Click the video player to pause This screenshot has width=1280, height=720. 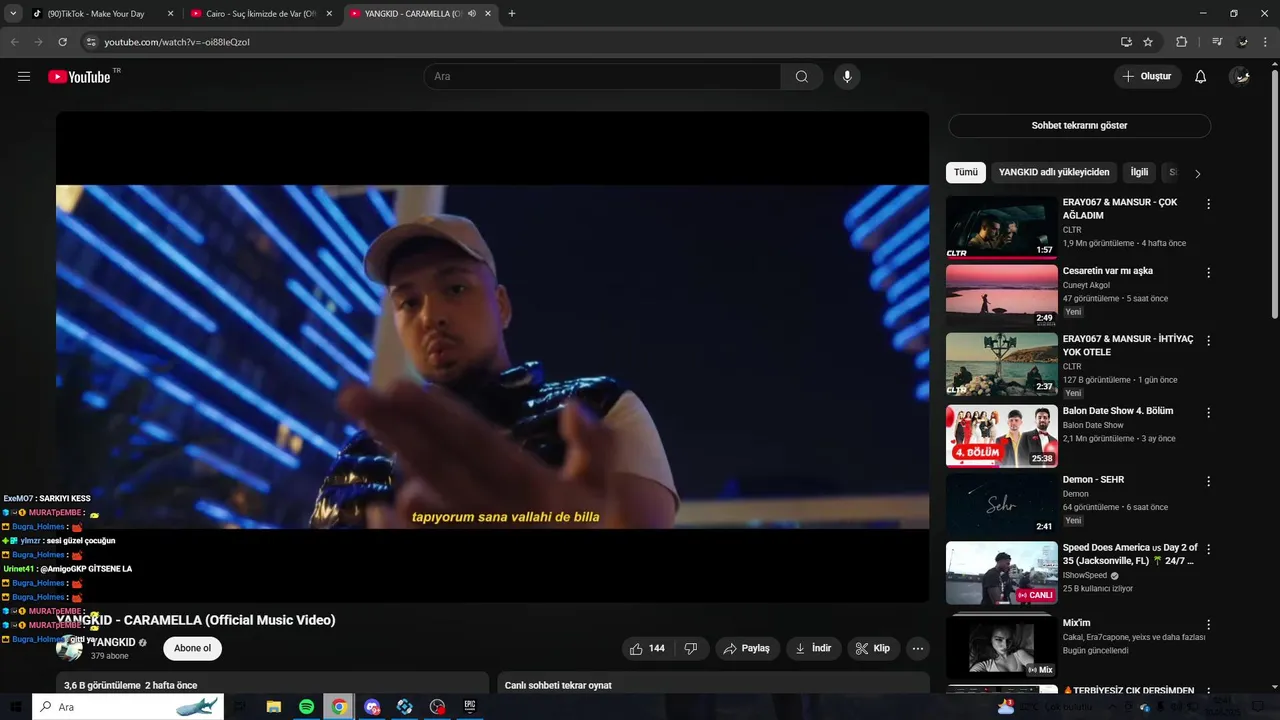click(x=492, y=357)
